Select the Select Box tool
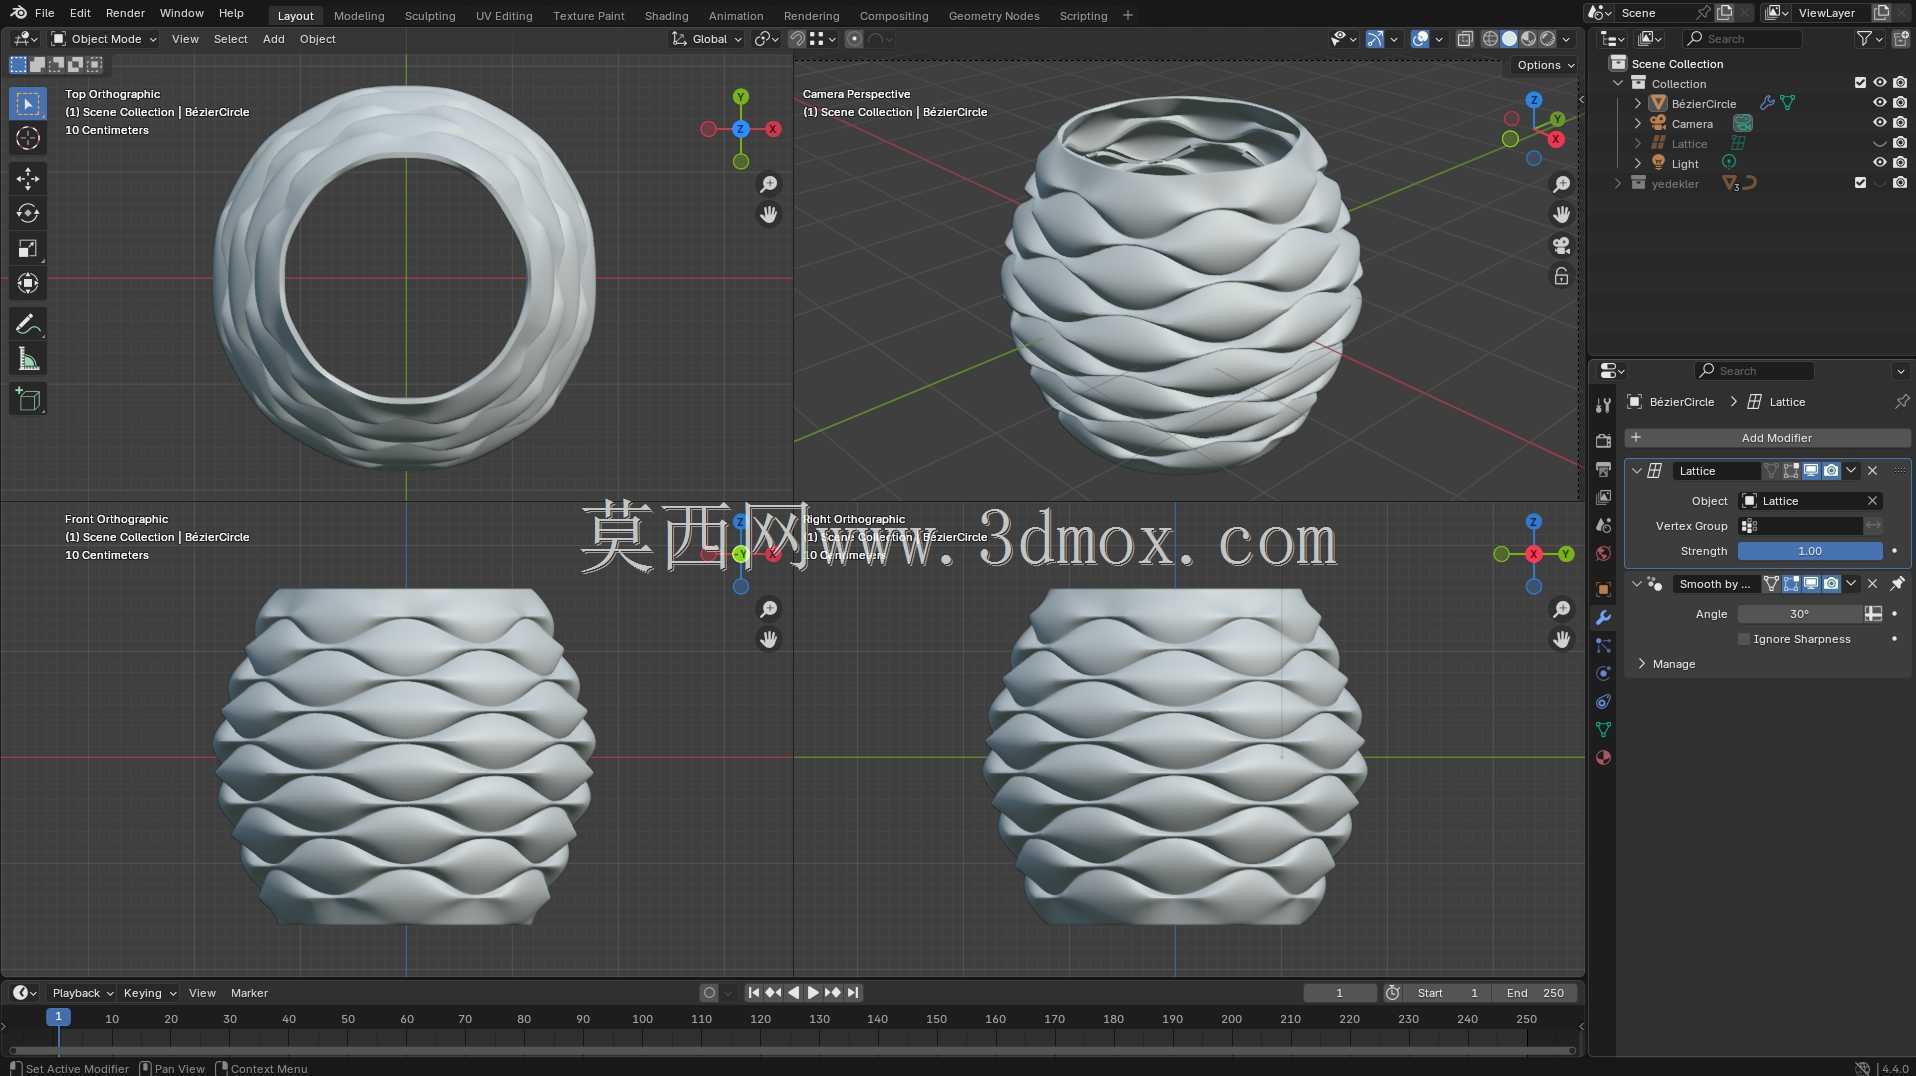Viewport: 1916px width, 1076px height. click(28, 104)
